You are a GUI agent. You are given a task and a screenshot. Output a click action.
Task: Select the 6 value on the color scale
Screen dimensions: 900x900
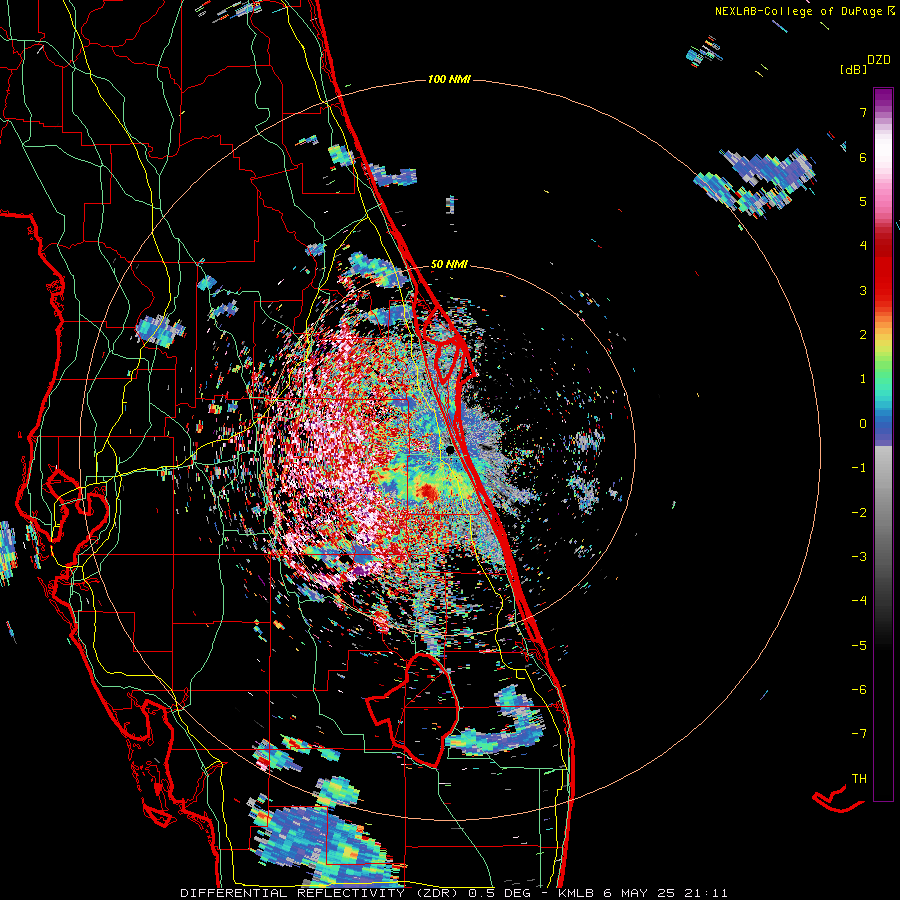pos(863,157)
